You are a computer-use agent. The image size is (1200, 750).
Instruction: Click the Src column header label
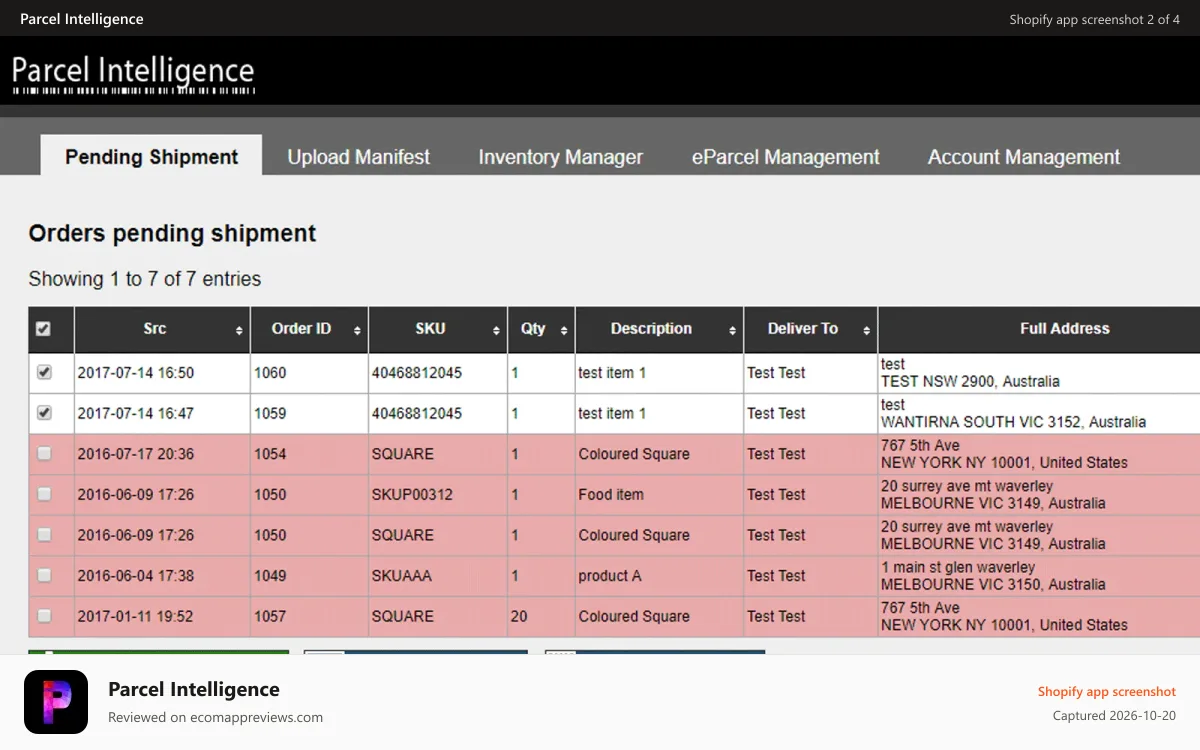[154, 328]
